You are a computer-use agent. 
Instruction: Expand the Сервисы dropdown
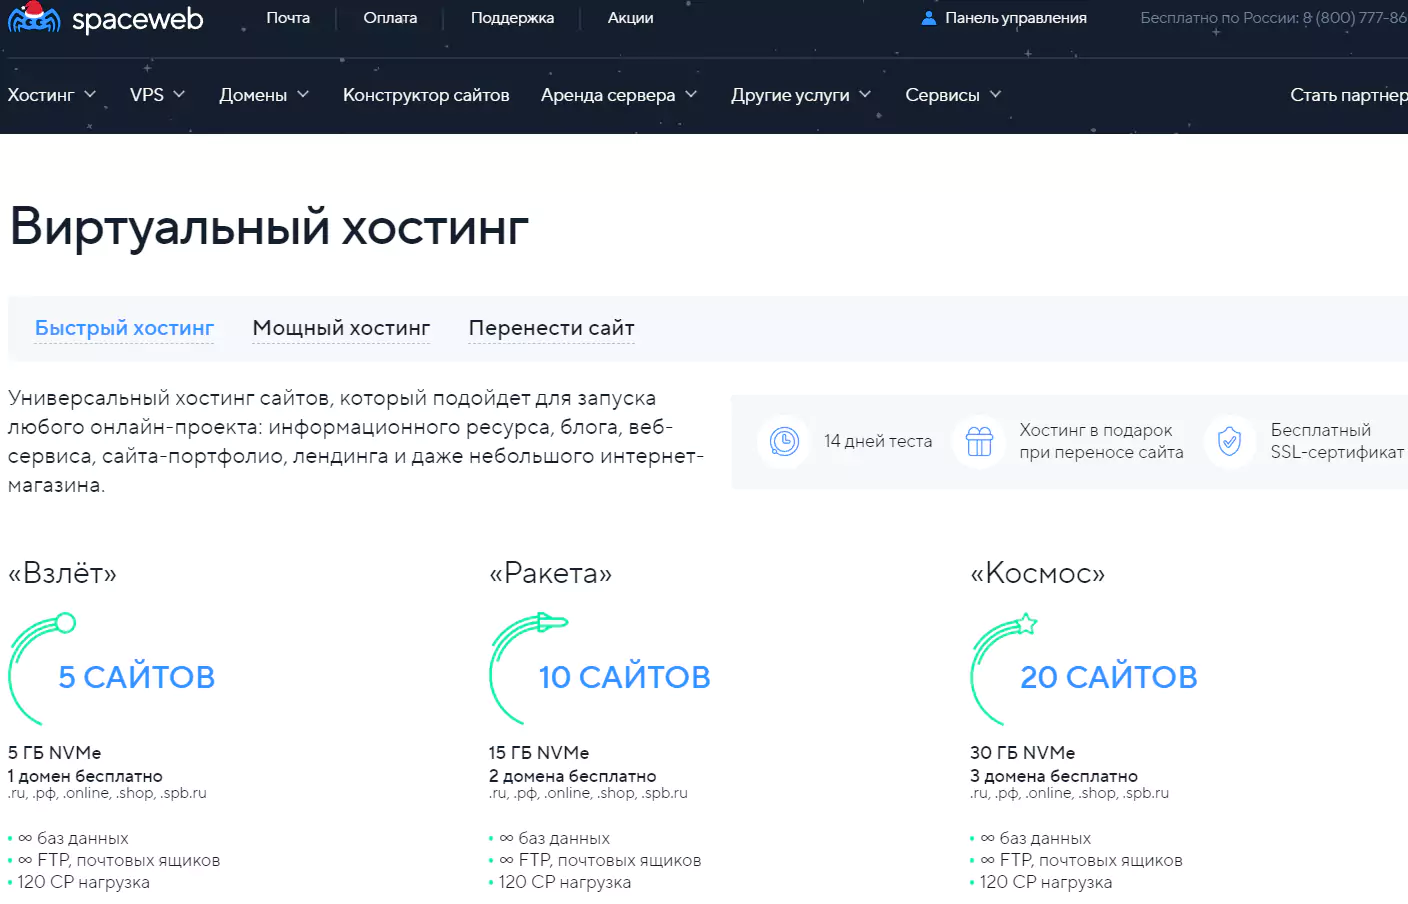pyautogui.click(x=952, y=95)
